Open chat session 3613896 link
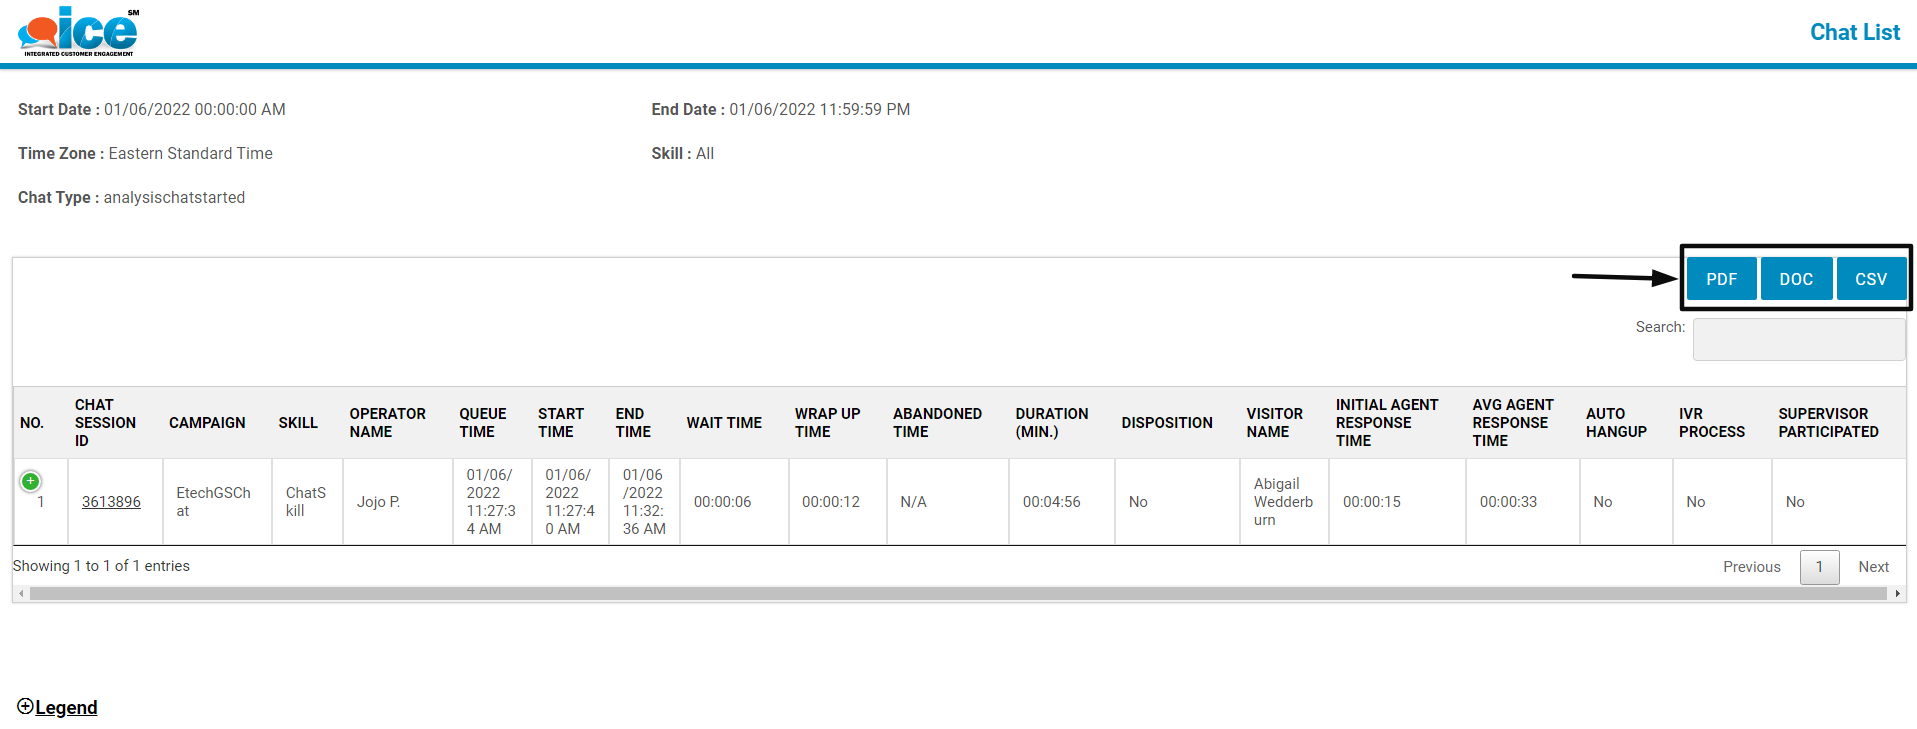Screen dimensions: 1917x729 111,502
